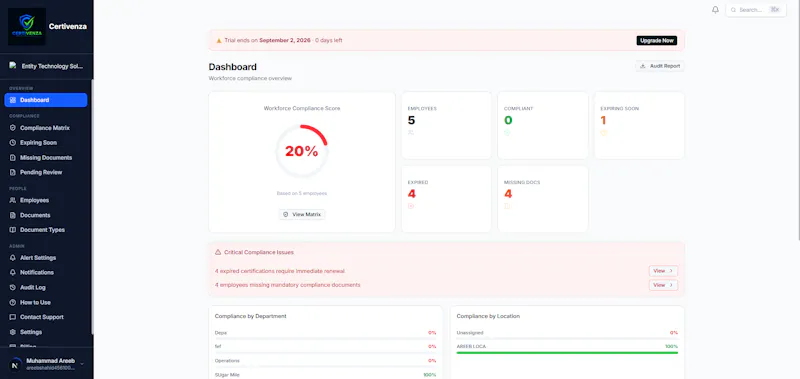
Task: Open the Entity Technology Sol... organization selector
Action: point(46,66)
